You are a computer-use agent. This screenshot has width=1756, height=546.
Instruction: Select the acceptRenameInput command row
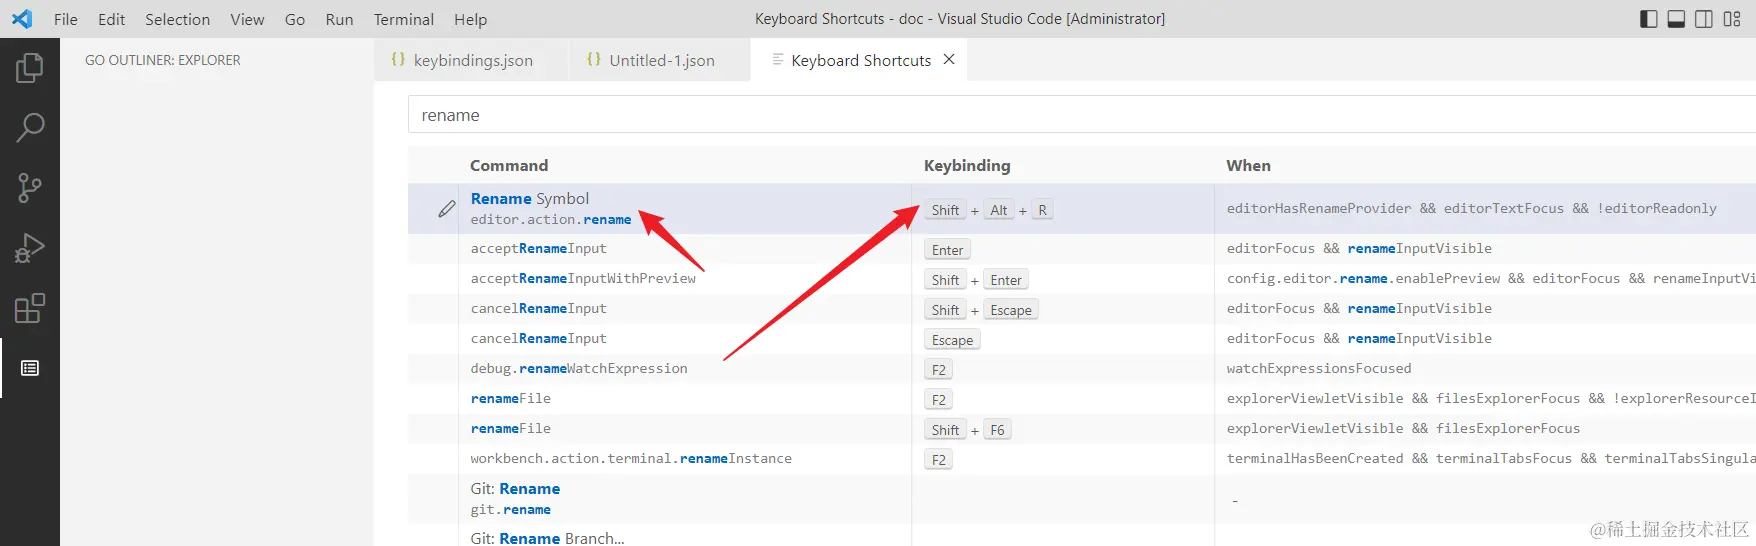(1082, 249)
